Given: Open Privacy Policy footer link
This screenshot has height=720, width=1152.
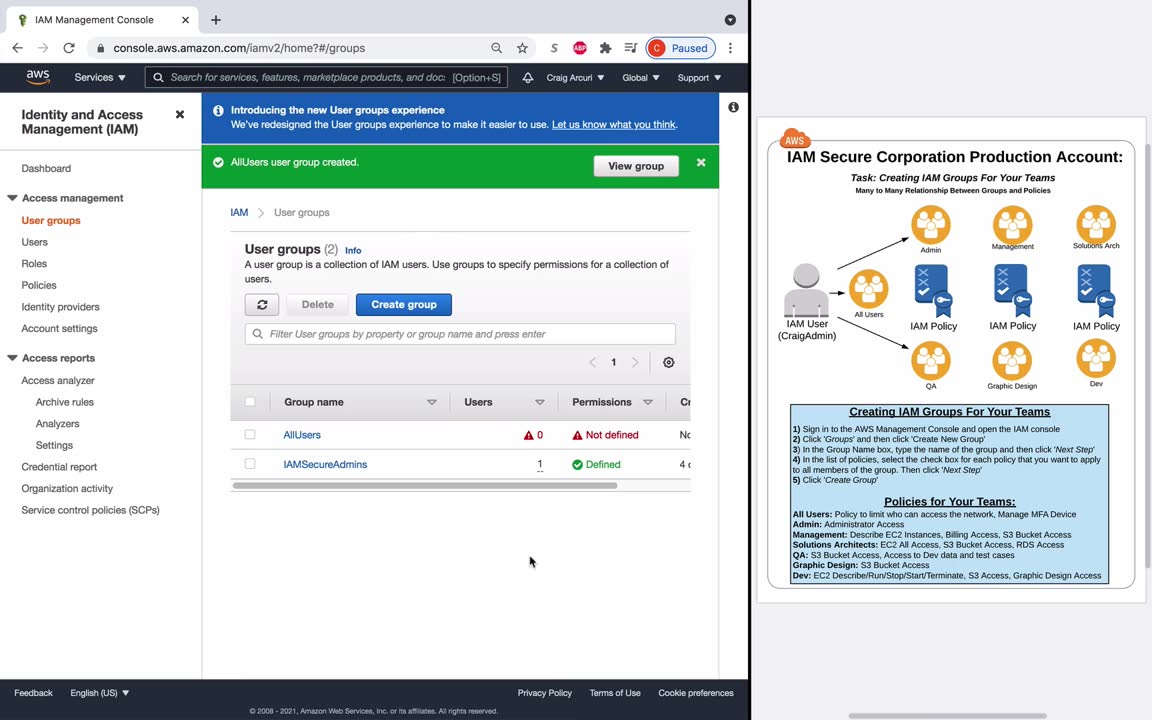Looking at the screenshot, I should click(x=544, y=693).
